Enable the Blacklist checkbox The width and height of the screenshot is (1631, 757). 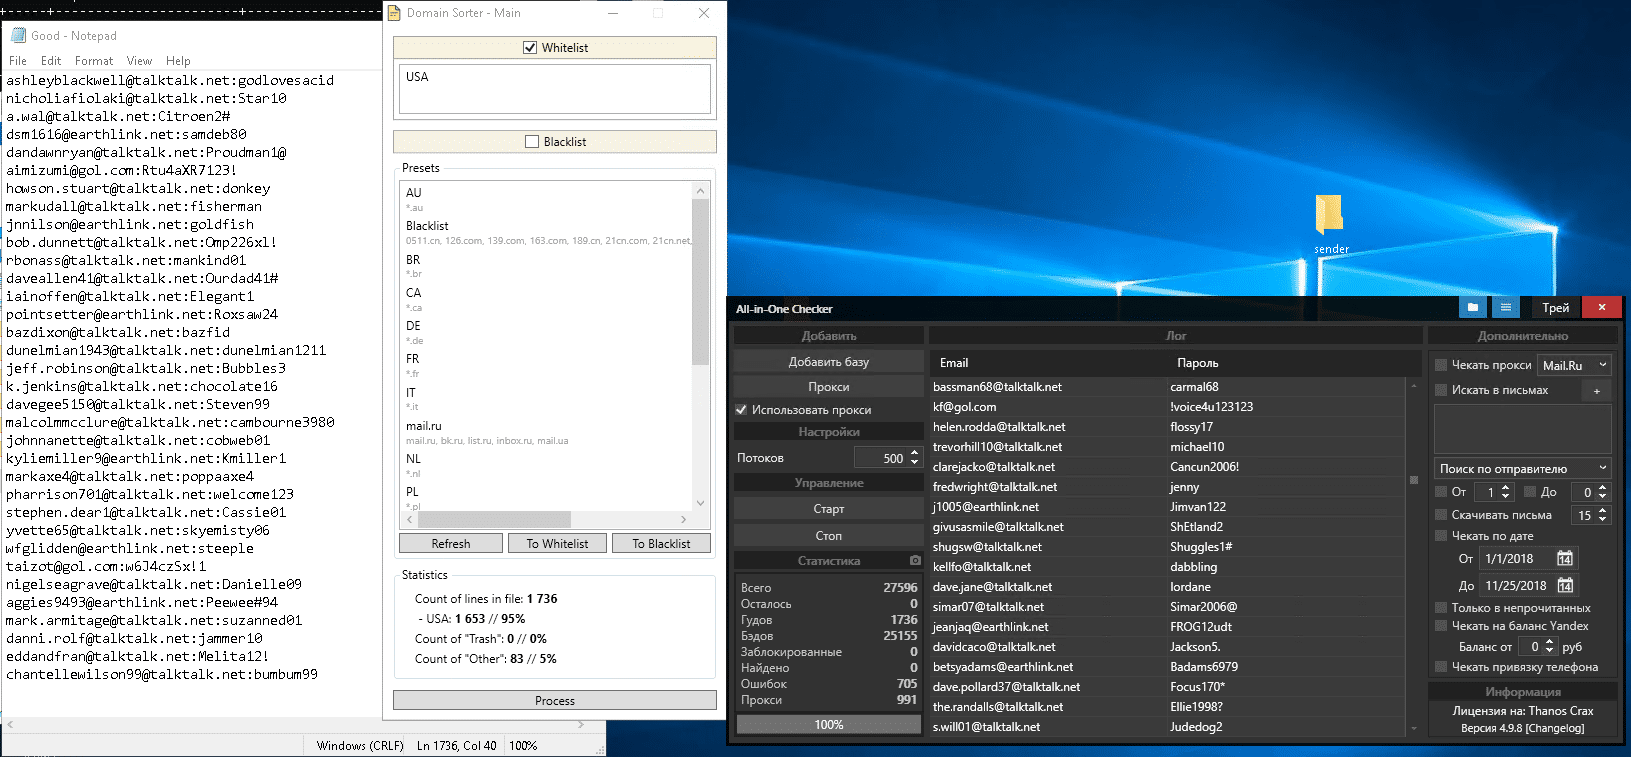[532, 142]
